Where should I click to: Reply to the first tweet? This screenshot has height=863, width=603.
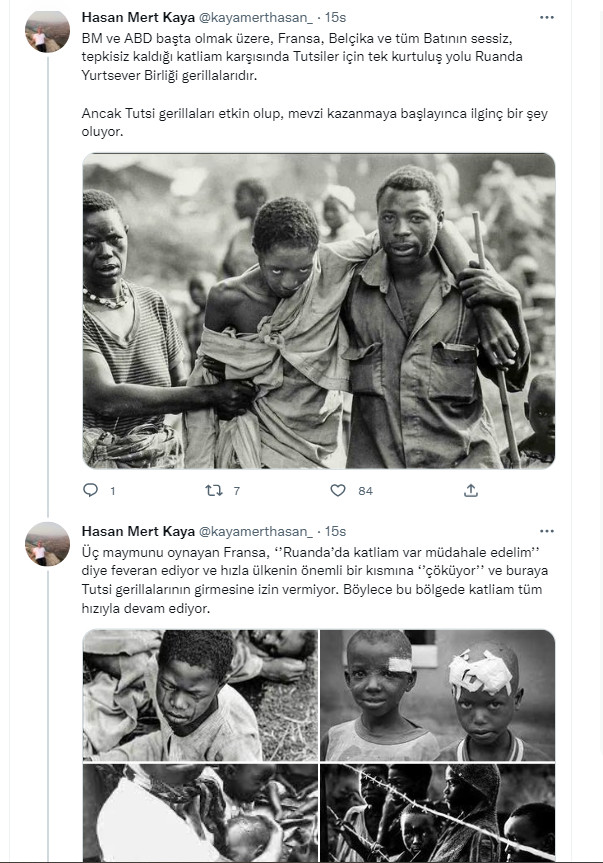point(91,490)
